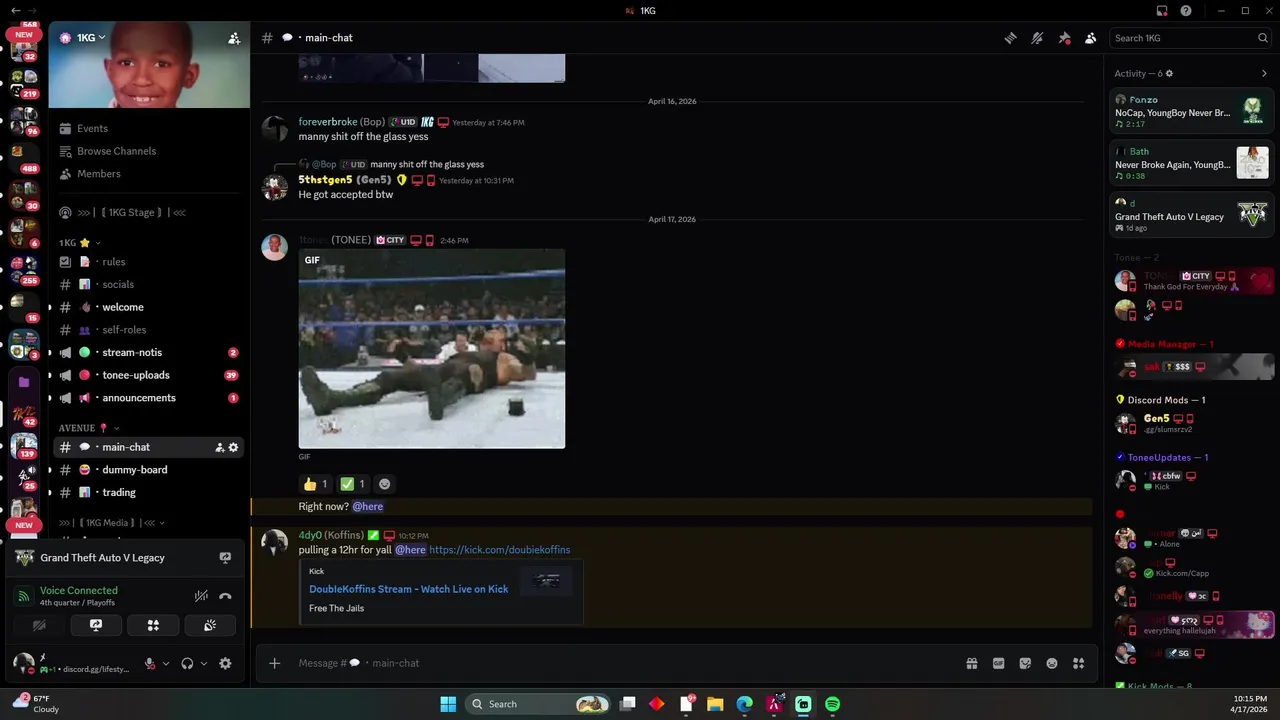
Task: Click Share Your Screen button in voice panel
Action: (96, 625)
